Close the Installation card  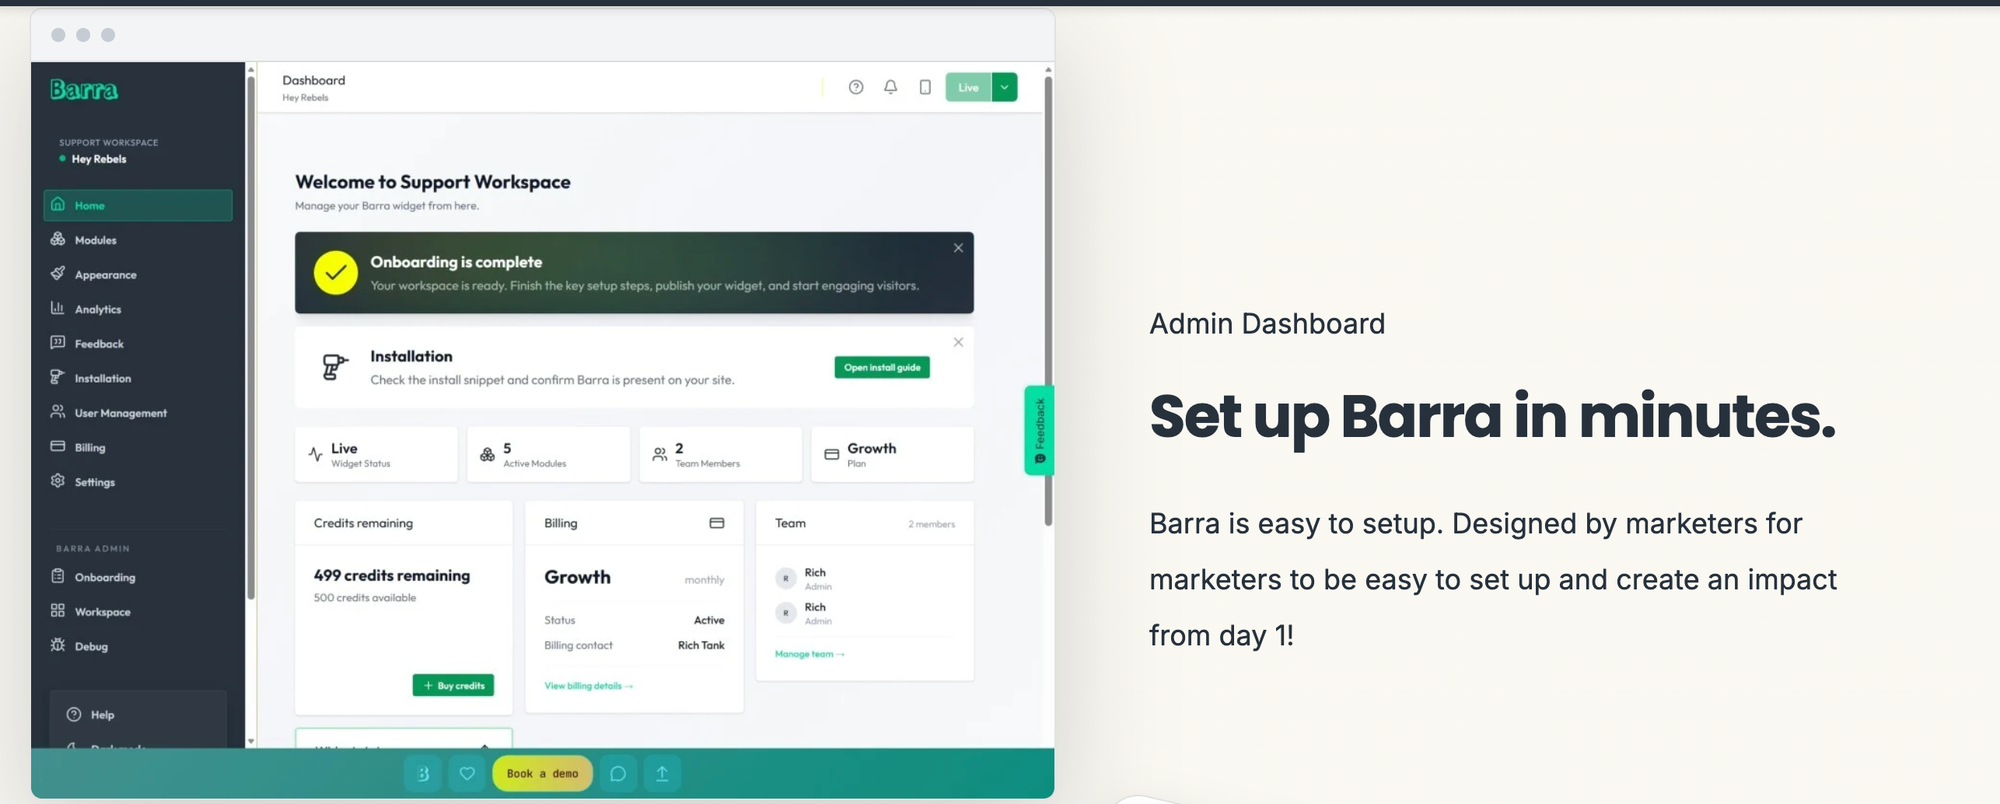coord(958,342)
